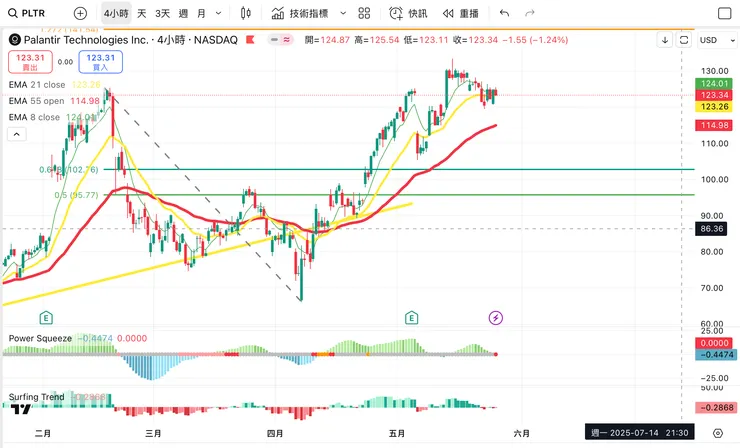Open the February earnings E marker
This screenshot has width=740, height=448.
pos(46,318)
